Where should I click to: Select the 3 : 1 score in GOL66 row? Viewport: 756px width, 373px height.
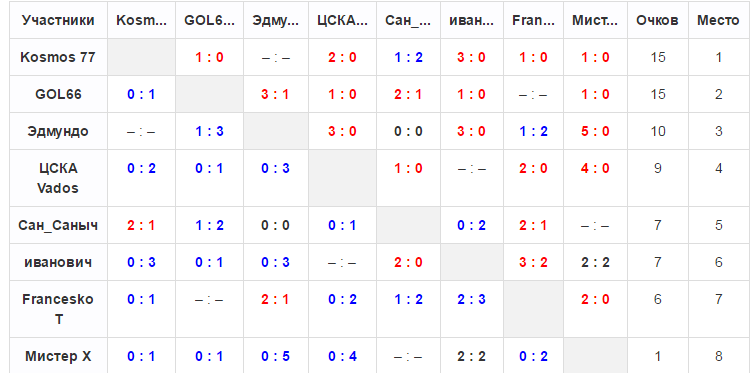(x=276, y=94)
